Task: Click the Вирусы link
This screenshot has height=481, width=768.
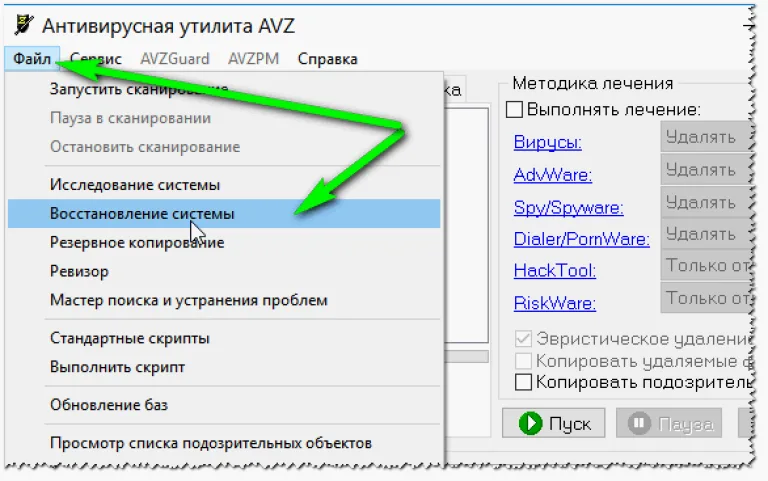Action: (548, 142)
